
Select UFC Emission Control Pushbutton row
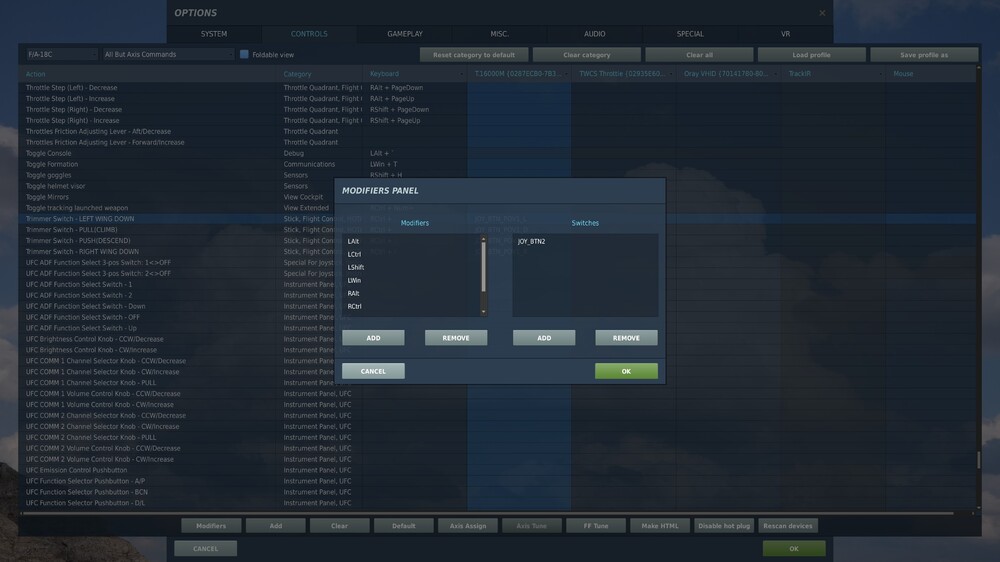pyautogui.click(x=497, y=470)
